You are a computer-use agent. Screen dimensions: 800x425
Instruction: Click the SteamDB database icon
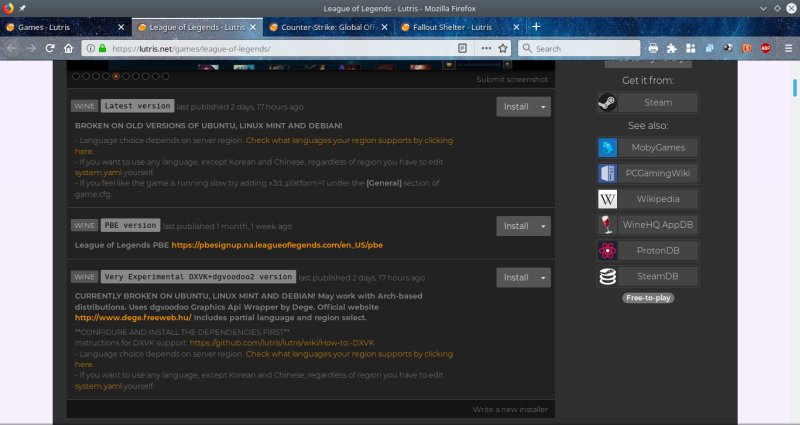[x=607, y=276]
